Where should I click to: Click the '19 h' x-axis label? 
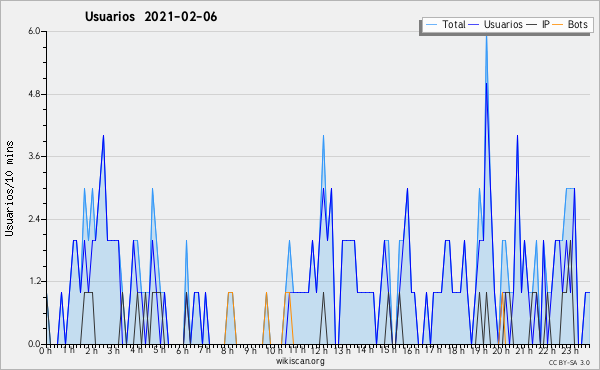(x=478, y=351)
